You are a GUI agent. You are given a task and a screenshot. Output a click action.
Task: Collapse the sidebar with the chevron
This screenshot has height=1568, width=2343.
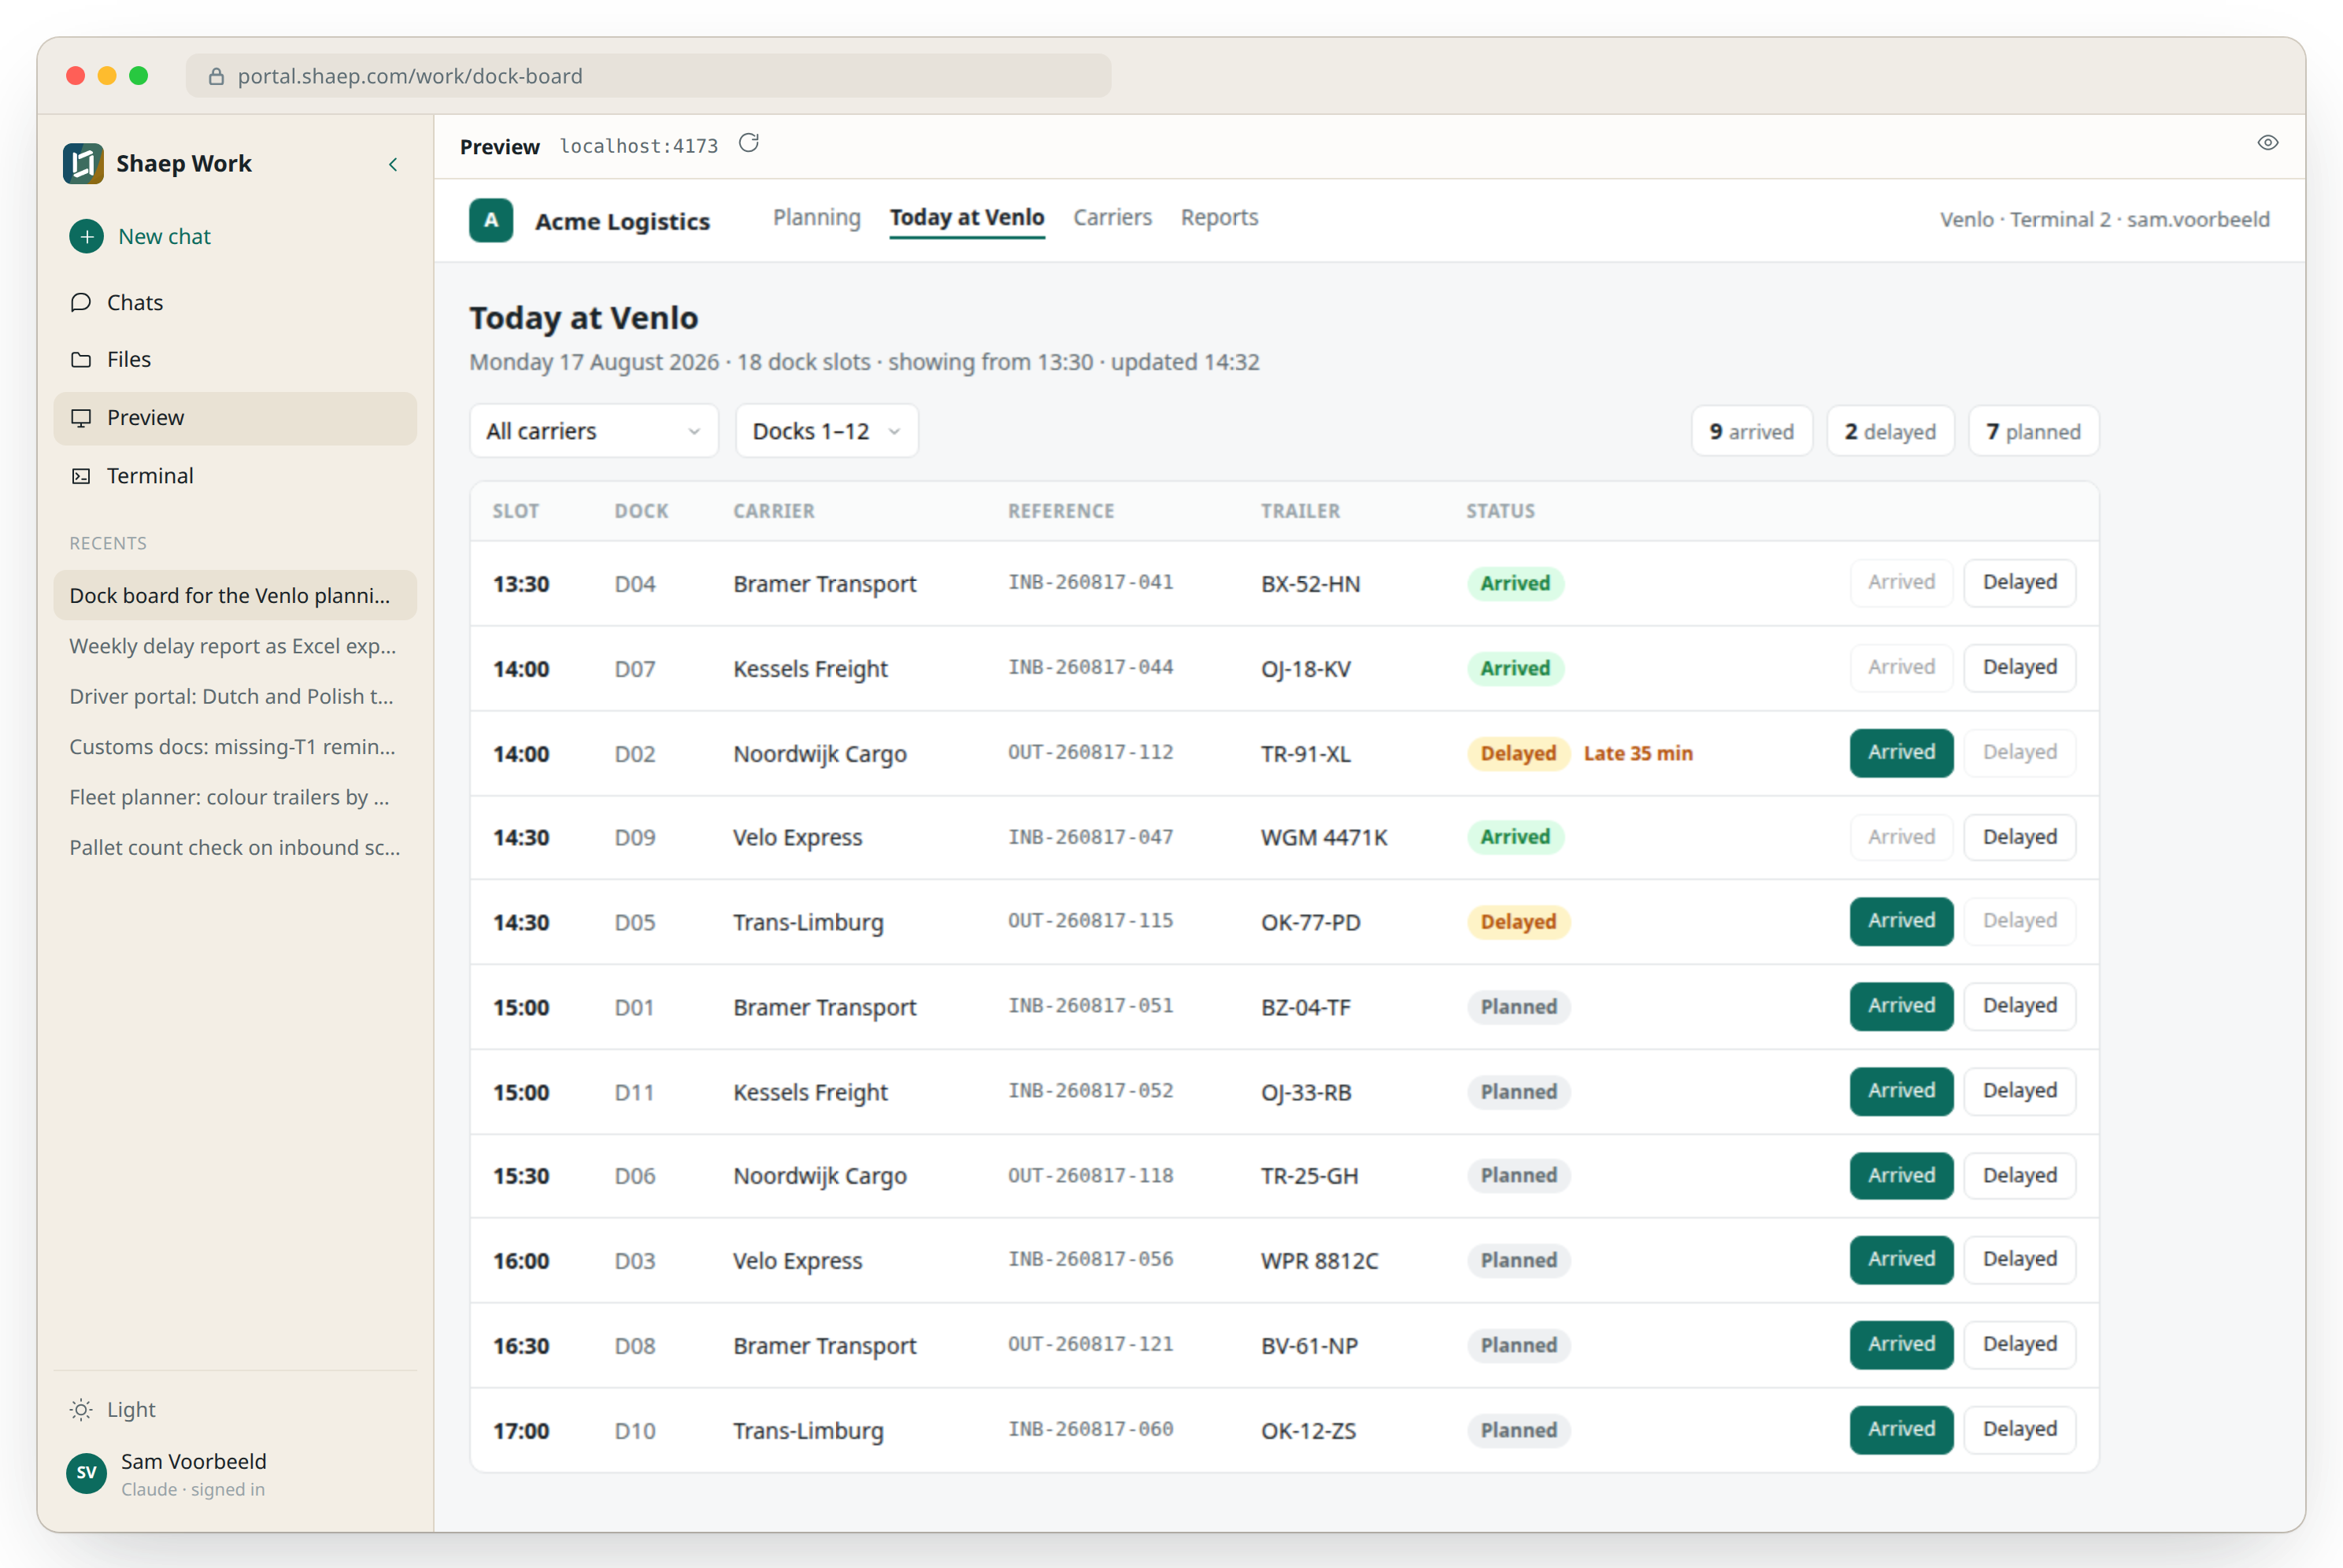(393, 164)
